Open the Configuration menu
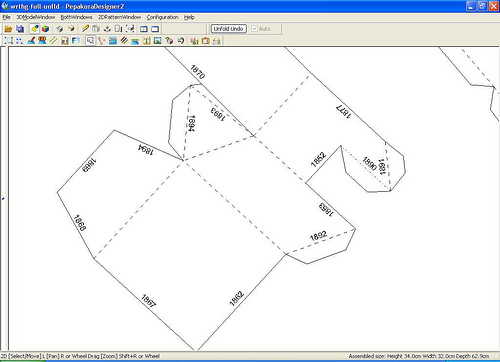 pos(163,17)
